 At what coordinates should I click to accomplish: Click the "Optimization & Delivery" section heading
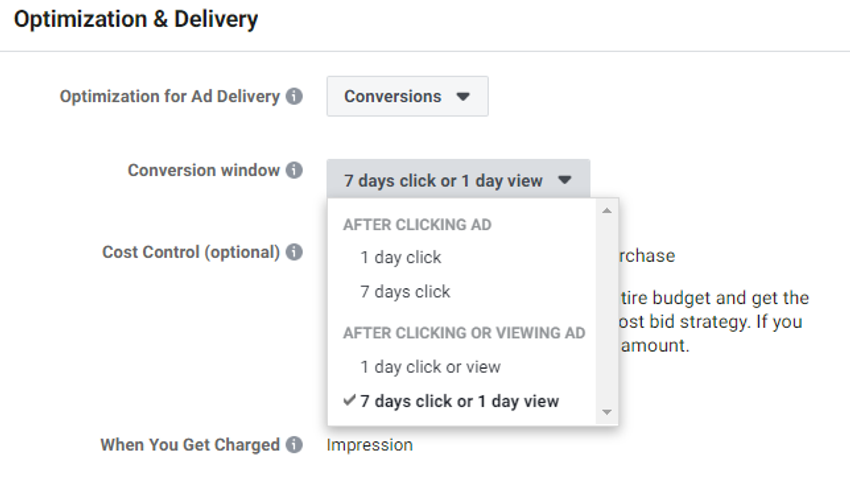pyautogui.click(x=136, y=20)
